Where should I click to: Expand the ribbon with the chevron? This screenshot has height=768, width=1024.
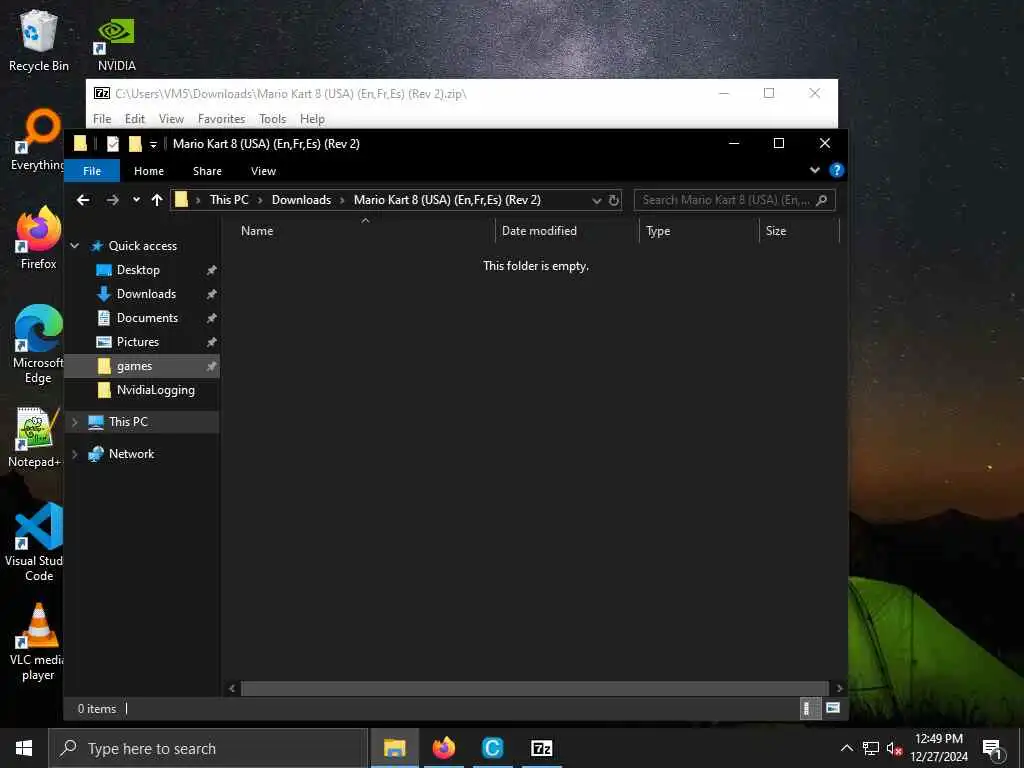pyautogui.click(x=814, y=170)
